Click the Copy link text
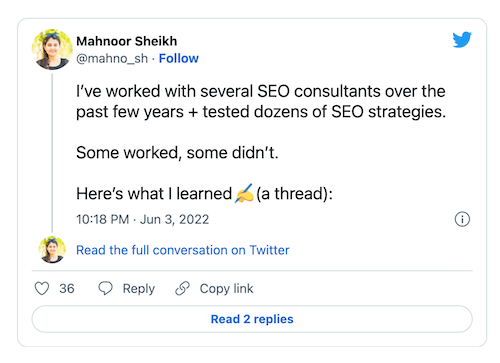 coord(226,289)
